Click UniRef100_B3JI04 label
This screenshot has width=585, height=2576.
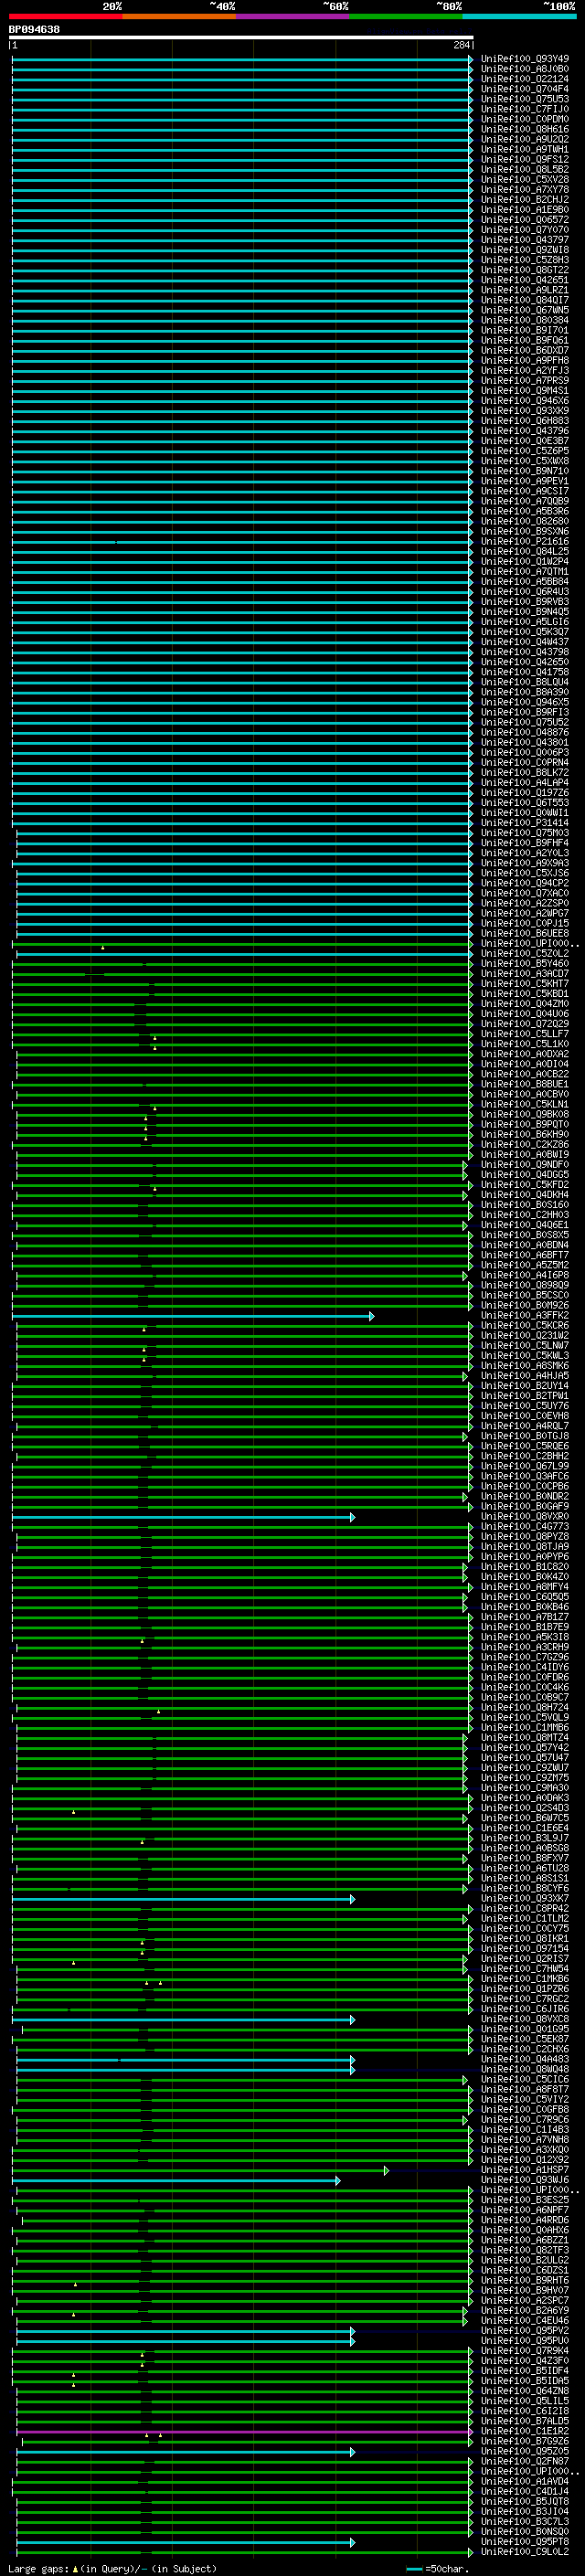525,2513
